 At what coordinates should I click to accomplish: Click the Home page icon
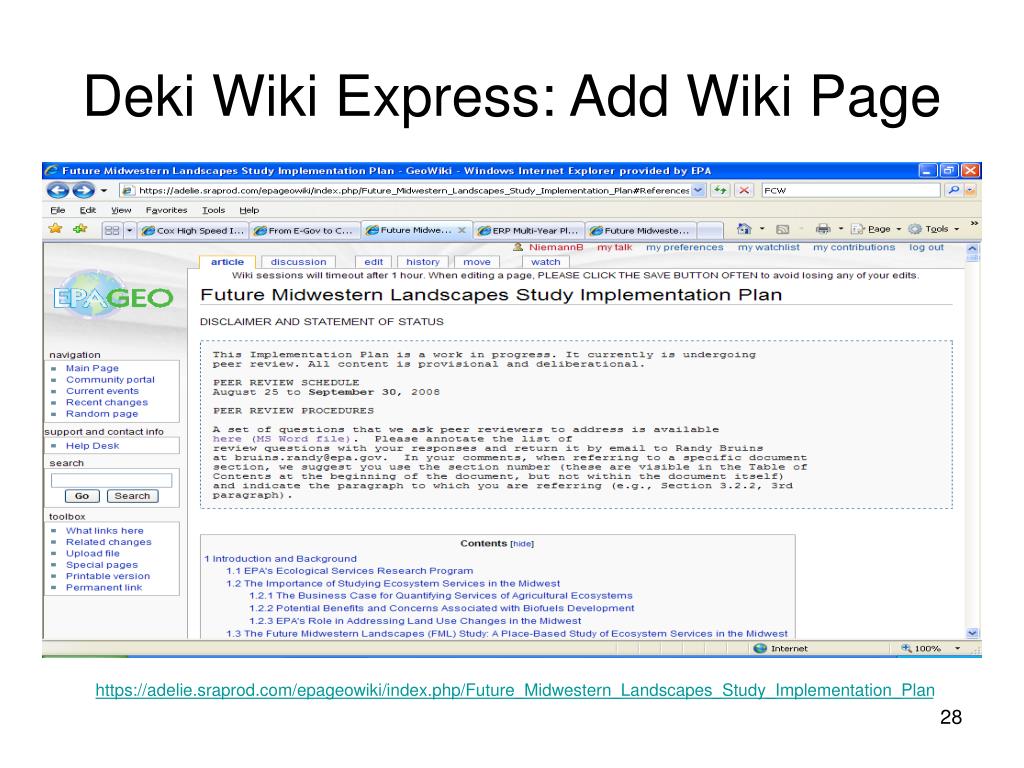744,229
